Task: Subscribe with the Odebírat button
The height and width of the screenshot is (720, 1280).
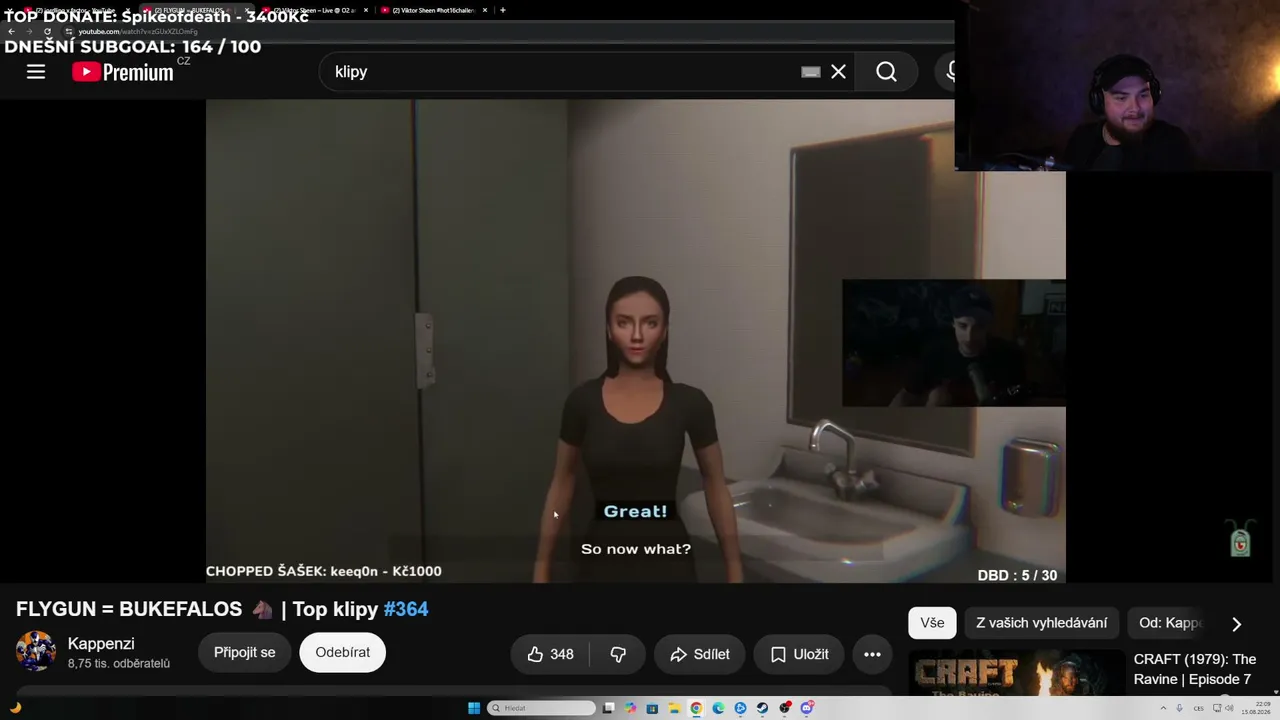Action: coord(342,652)
